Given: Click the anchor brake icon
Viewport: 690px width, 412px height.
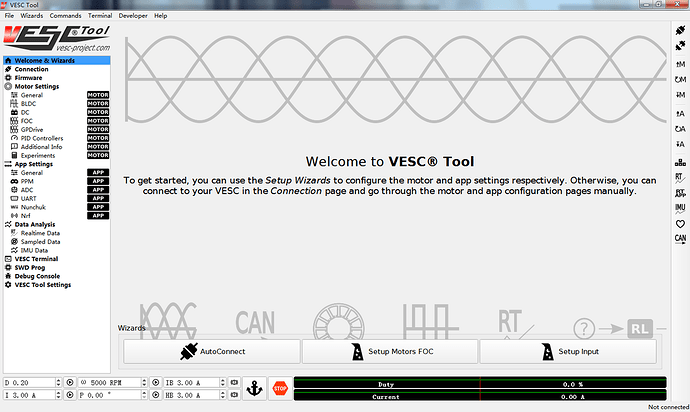Looking at the screenshot, I should click(255, 389).
